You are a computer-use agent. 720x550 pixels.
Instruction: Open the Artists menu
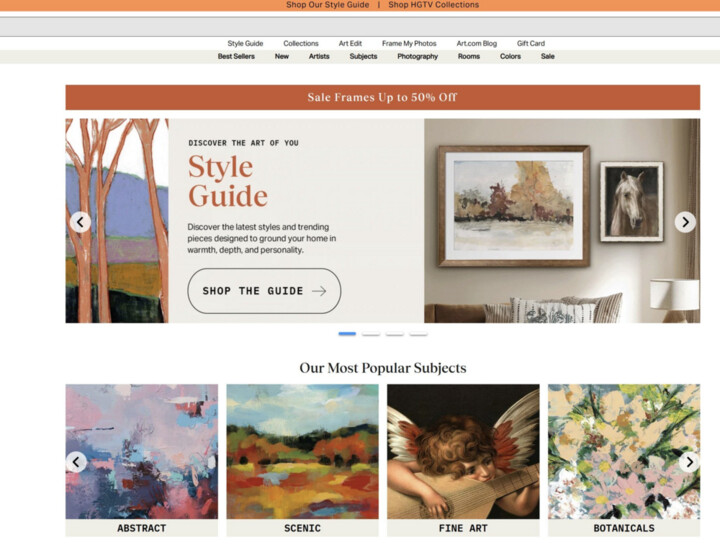click(x=319, y=56)
